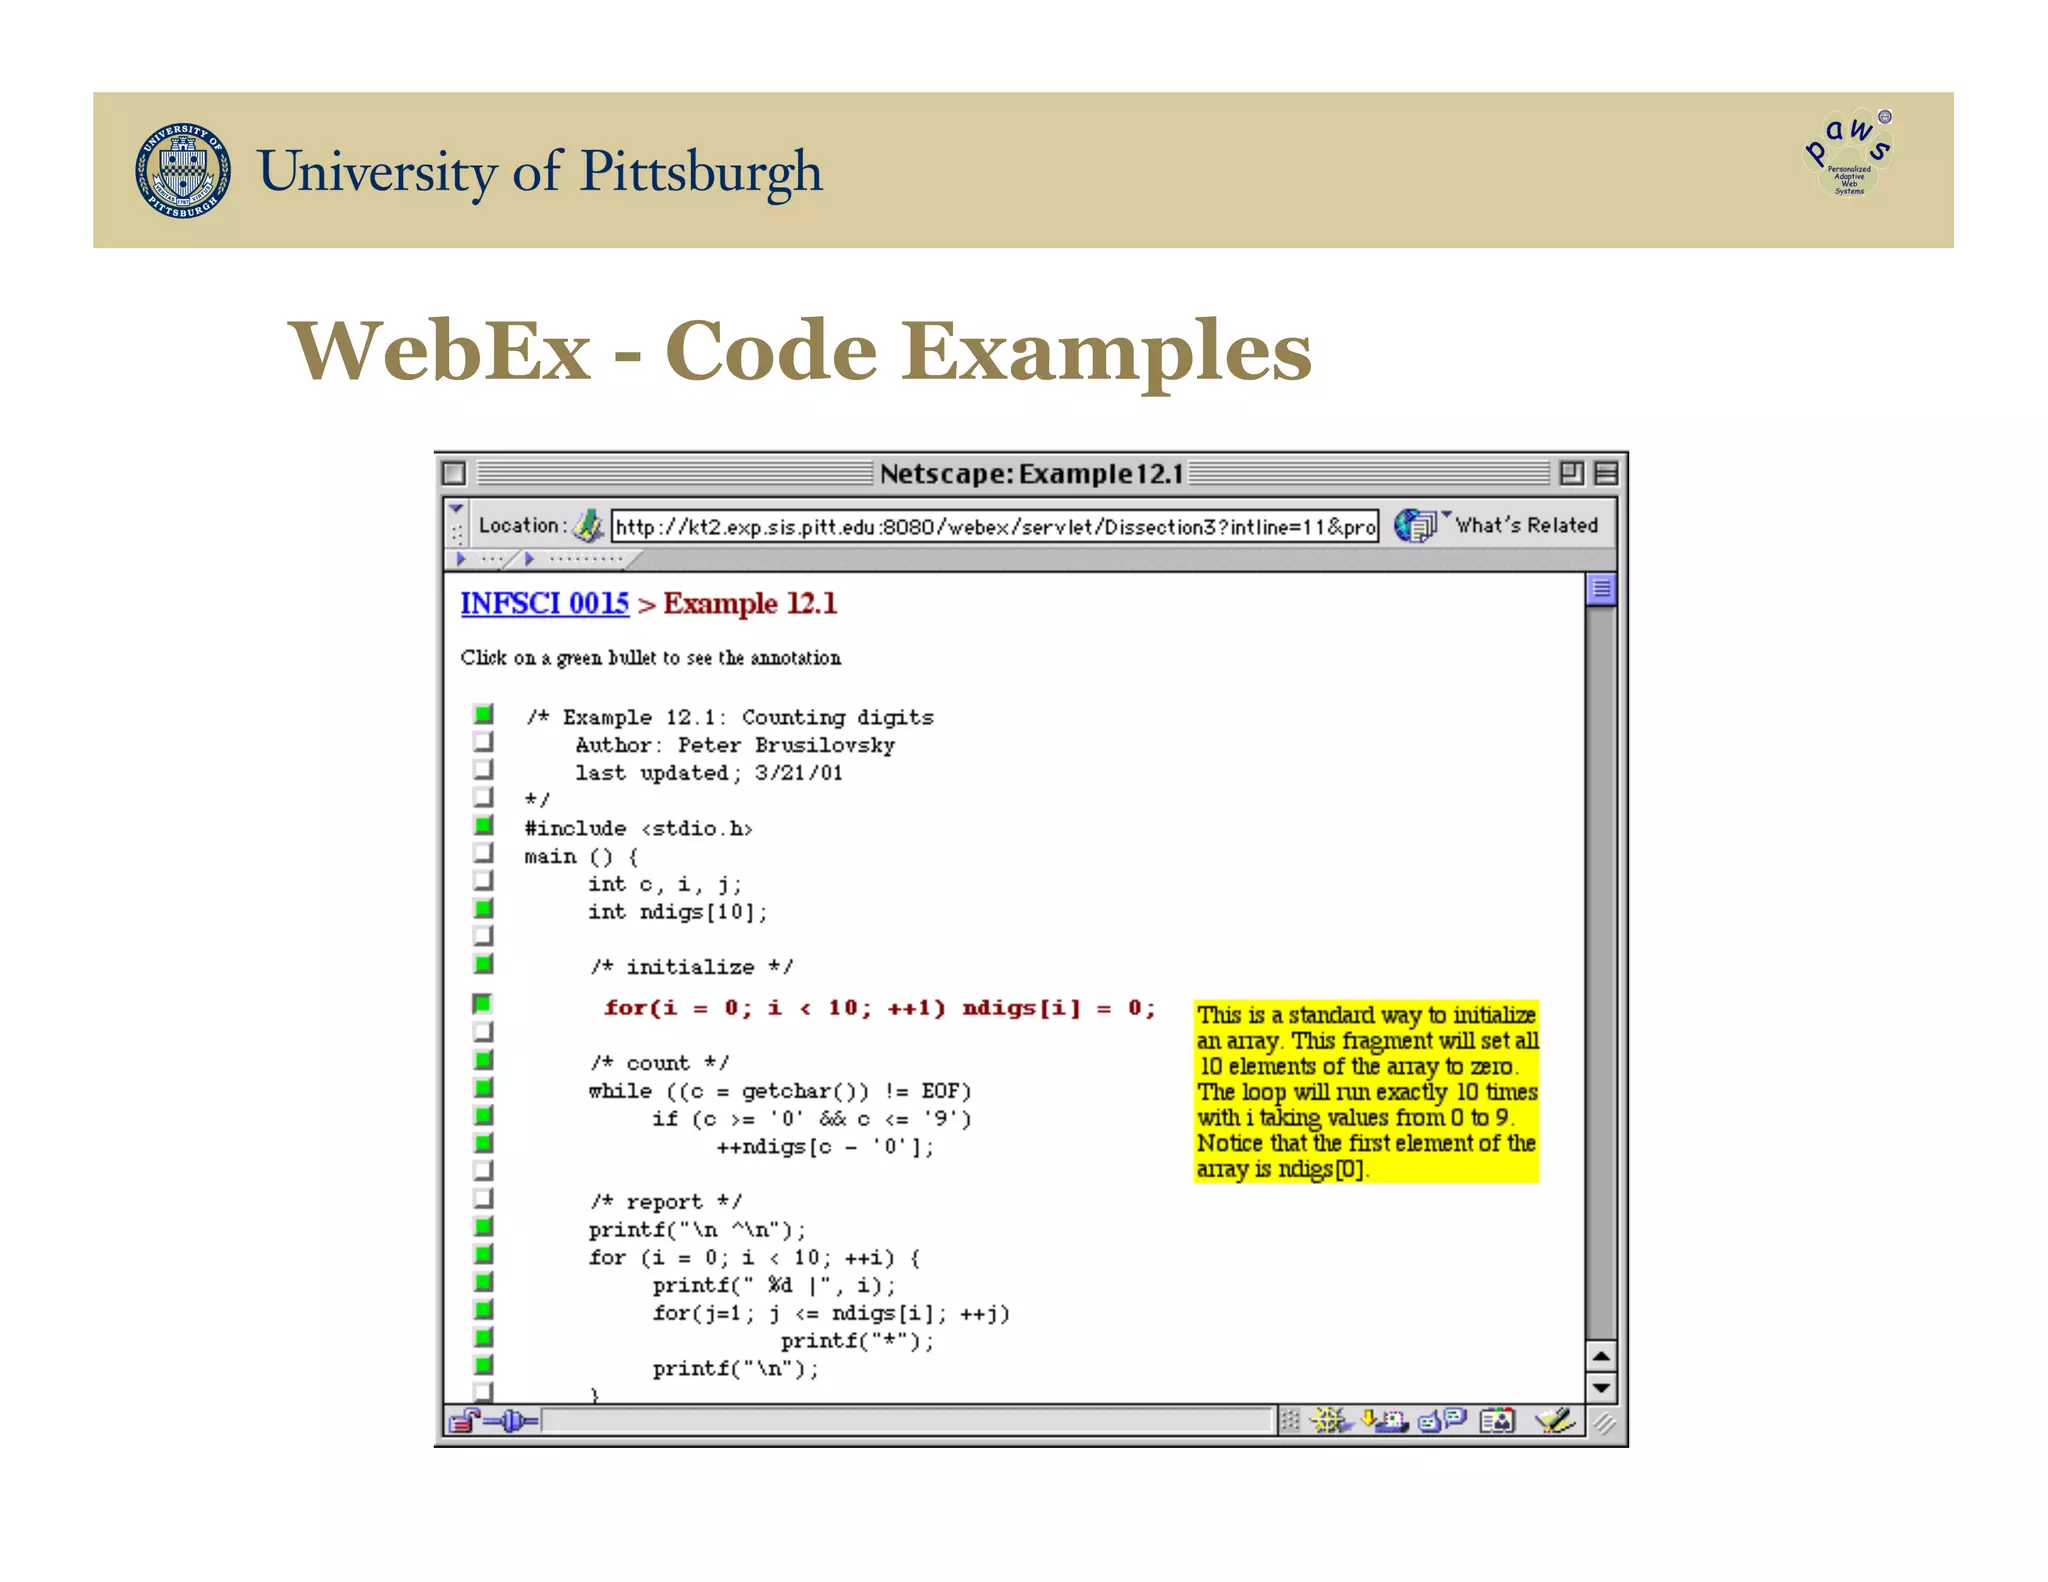Click the yellow annotation note text

click(x=1366, y=1091)
